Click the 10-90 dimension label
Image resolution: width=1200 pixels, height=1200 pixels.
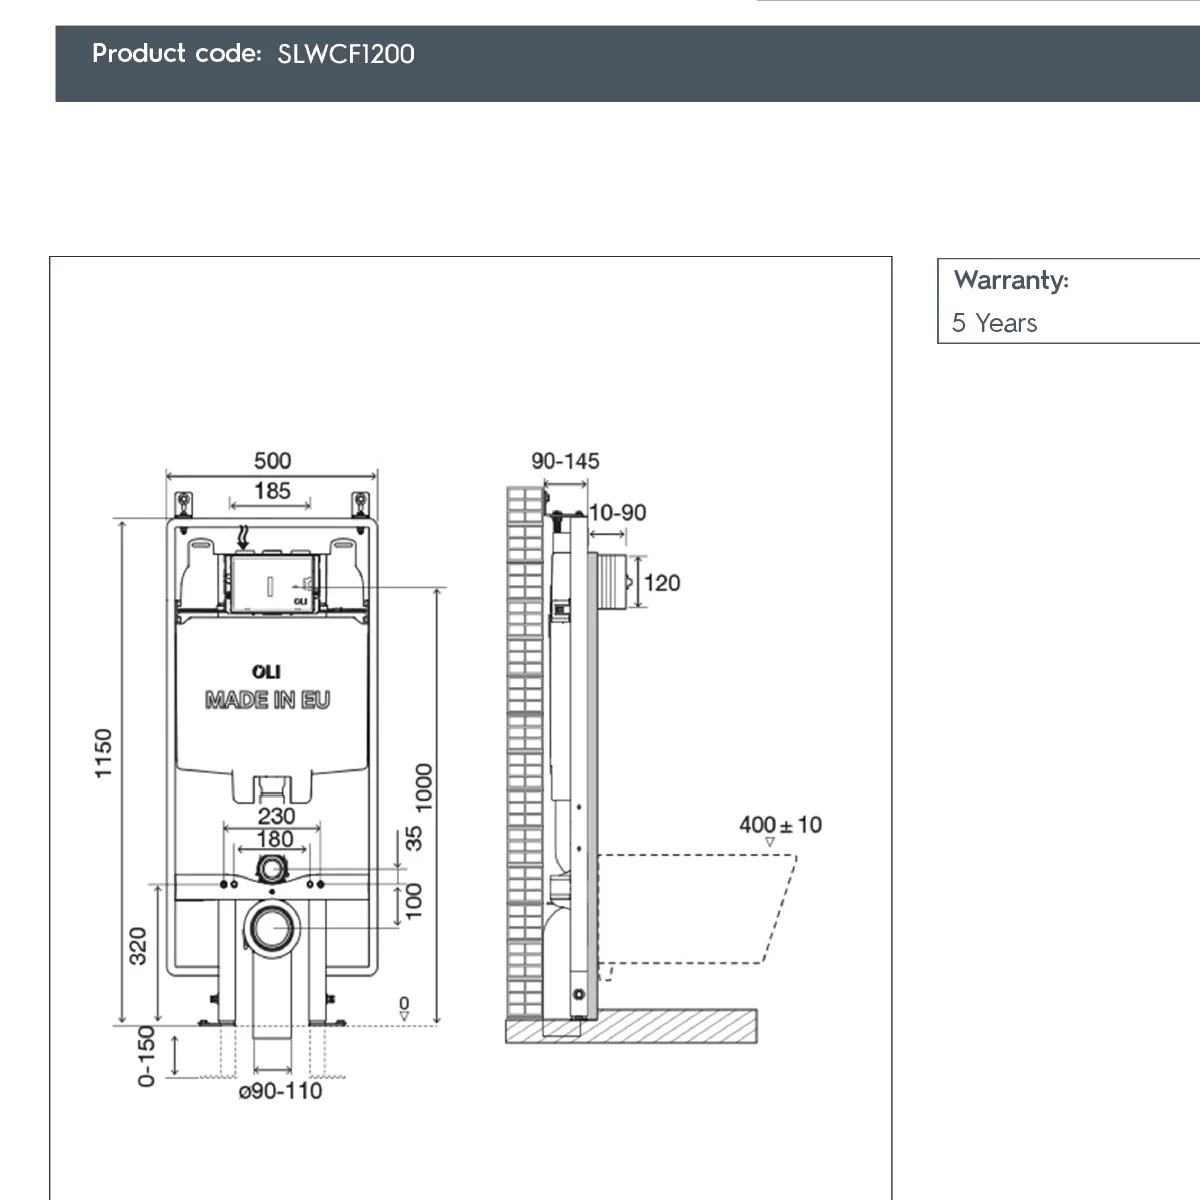618,513
